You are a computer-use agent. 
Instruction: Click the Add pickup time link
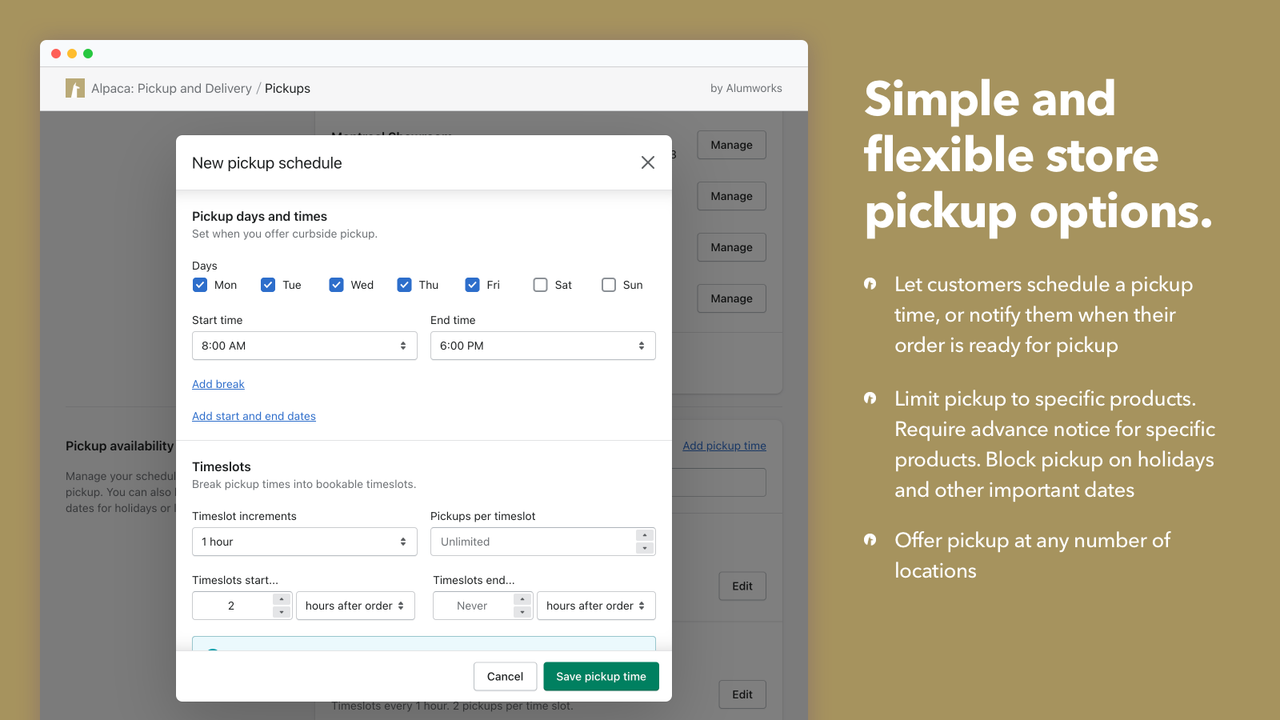724,445
